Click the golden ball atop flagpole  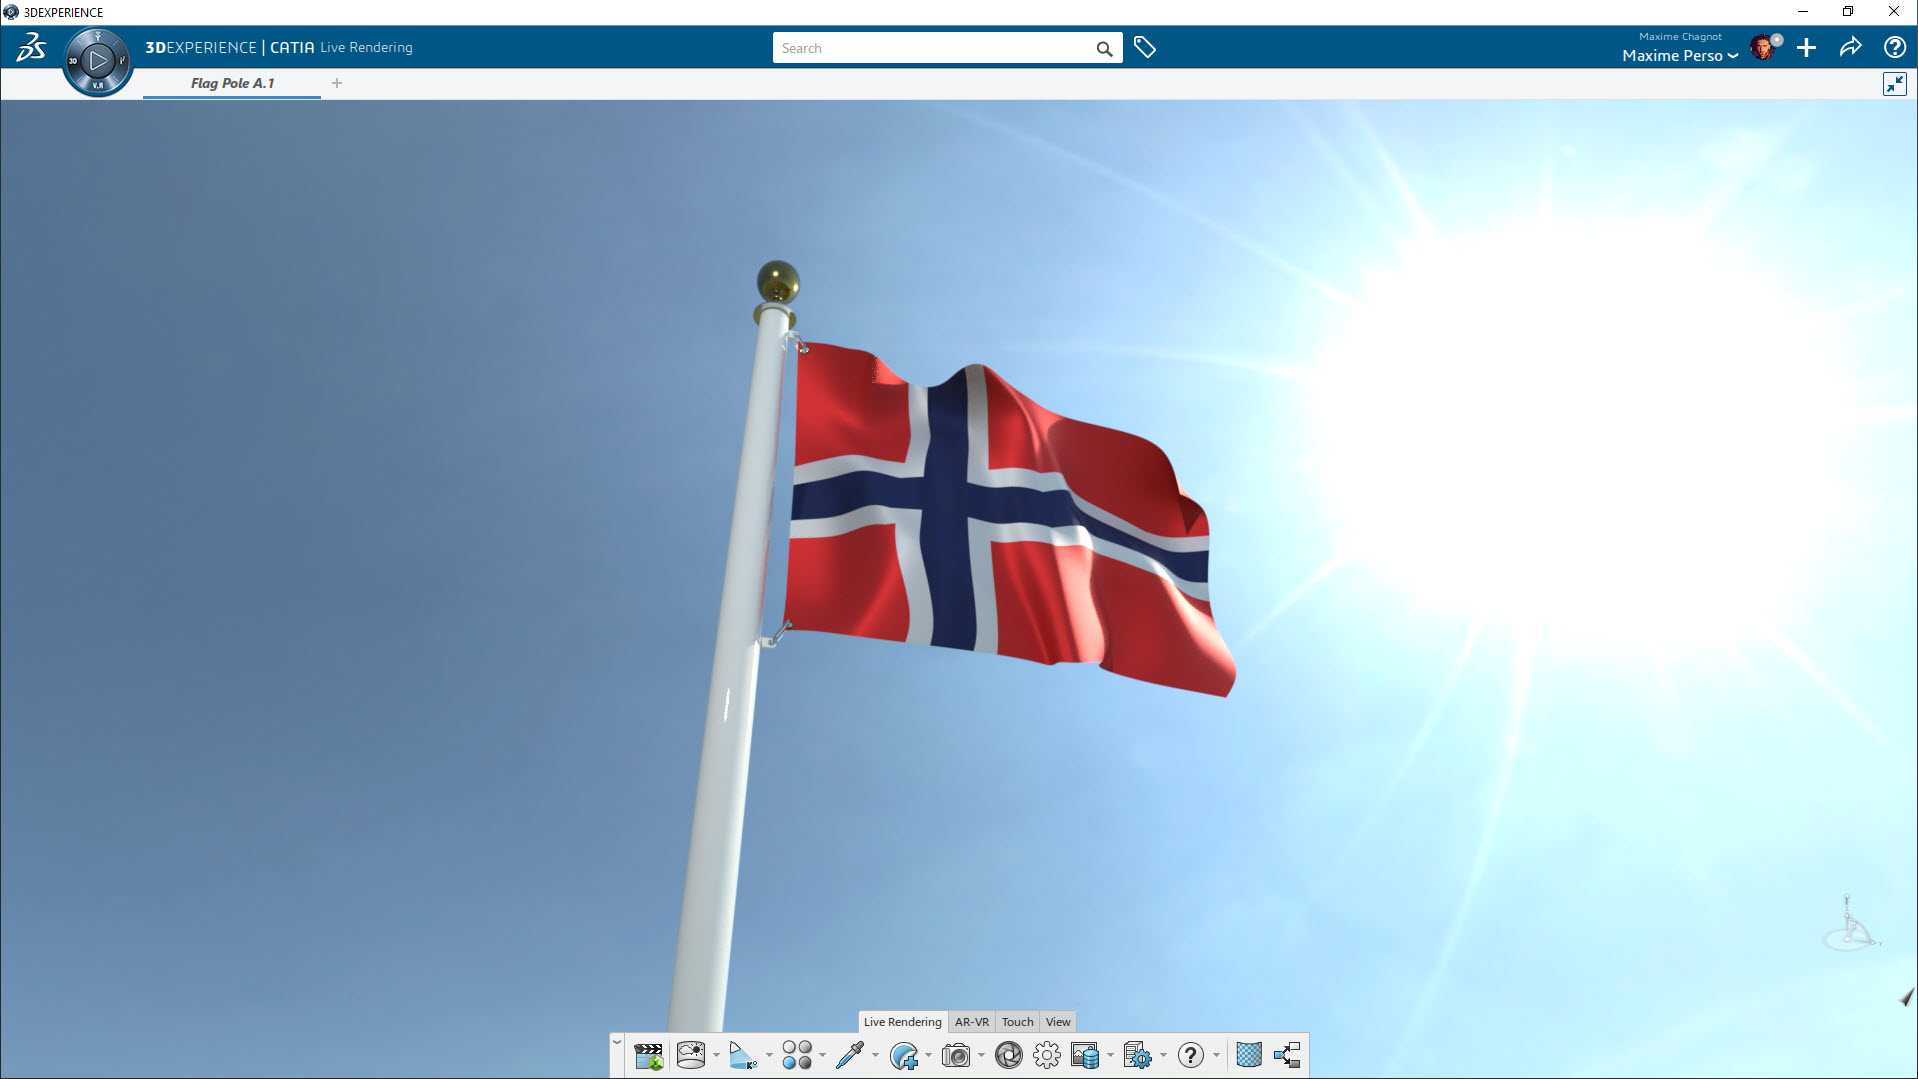[x=778, y=281]
